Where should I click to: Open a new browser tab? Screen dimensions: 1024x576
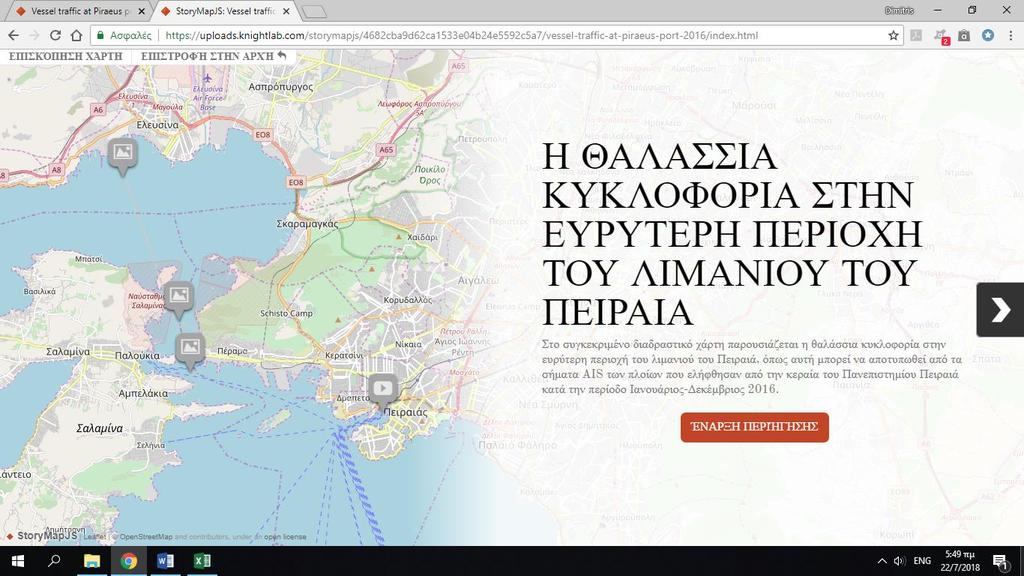pos(315,12)
